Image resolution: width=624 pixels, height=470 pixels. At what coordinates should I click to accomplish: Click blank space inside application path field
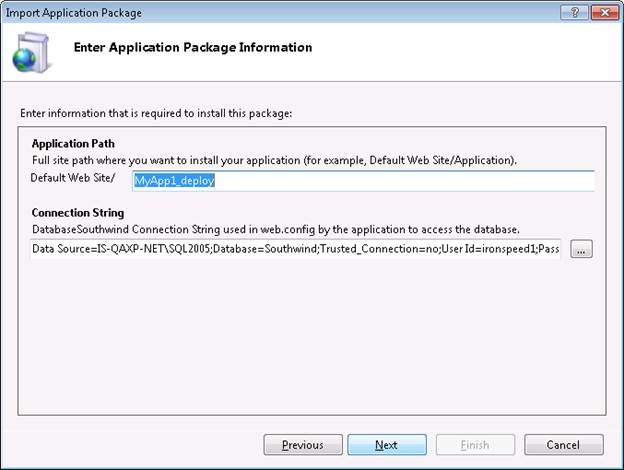click(404, 181)
